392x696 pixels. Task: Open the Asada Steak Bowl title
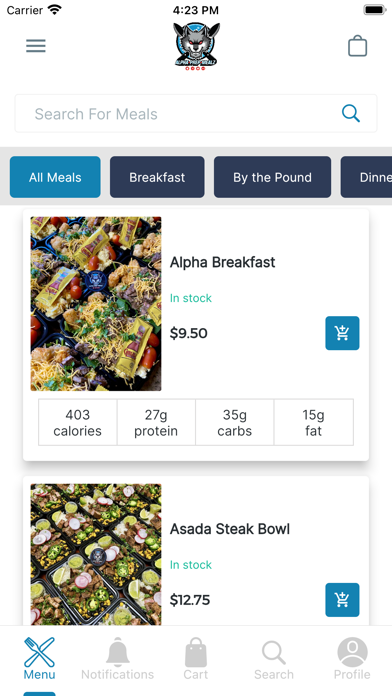(x=230, y=529)
